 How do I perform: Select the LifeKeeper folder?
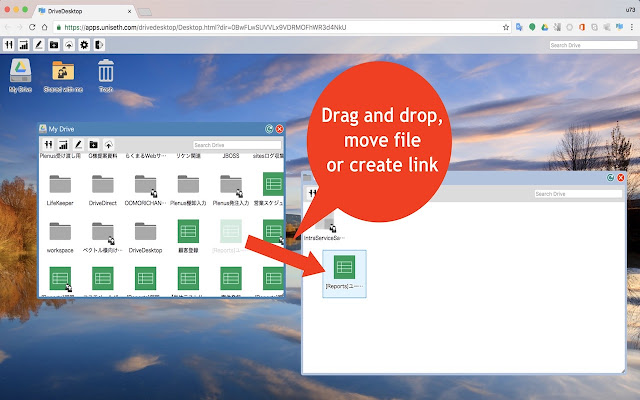point(60,190)
